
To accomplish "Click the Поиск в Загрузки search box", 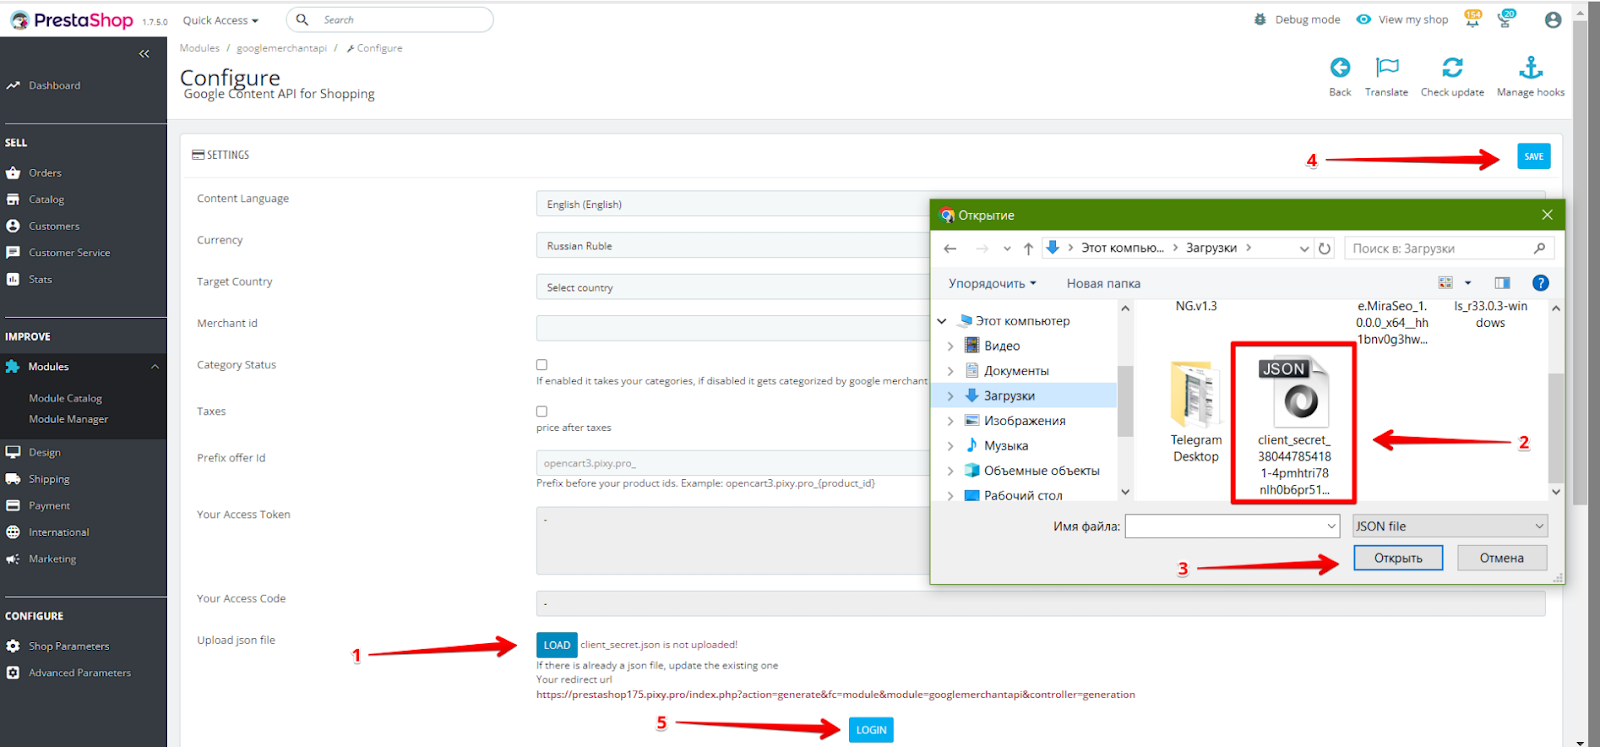I will coord(1449,248).
